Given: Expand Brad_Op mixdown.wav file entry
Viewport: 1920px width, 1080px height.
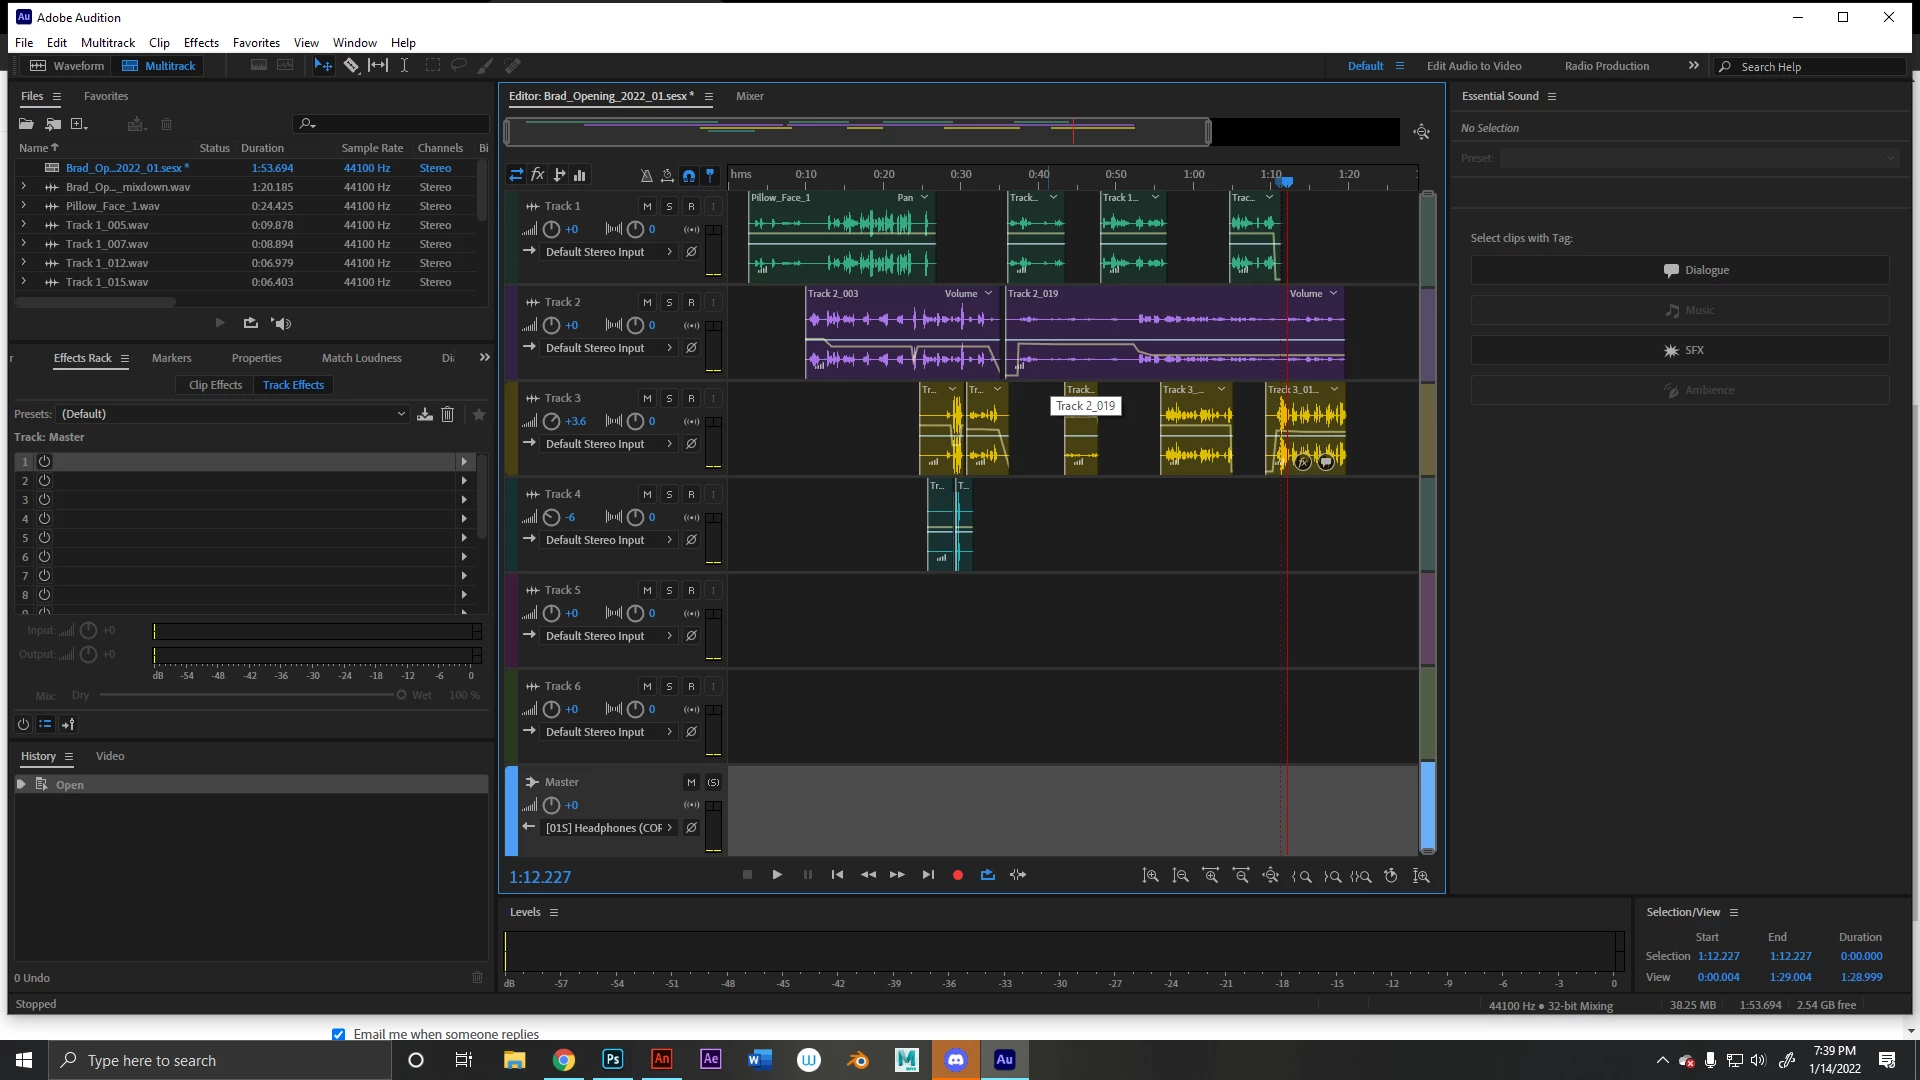Looking at the screenshot, I should pos(23,187).
